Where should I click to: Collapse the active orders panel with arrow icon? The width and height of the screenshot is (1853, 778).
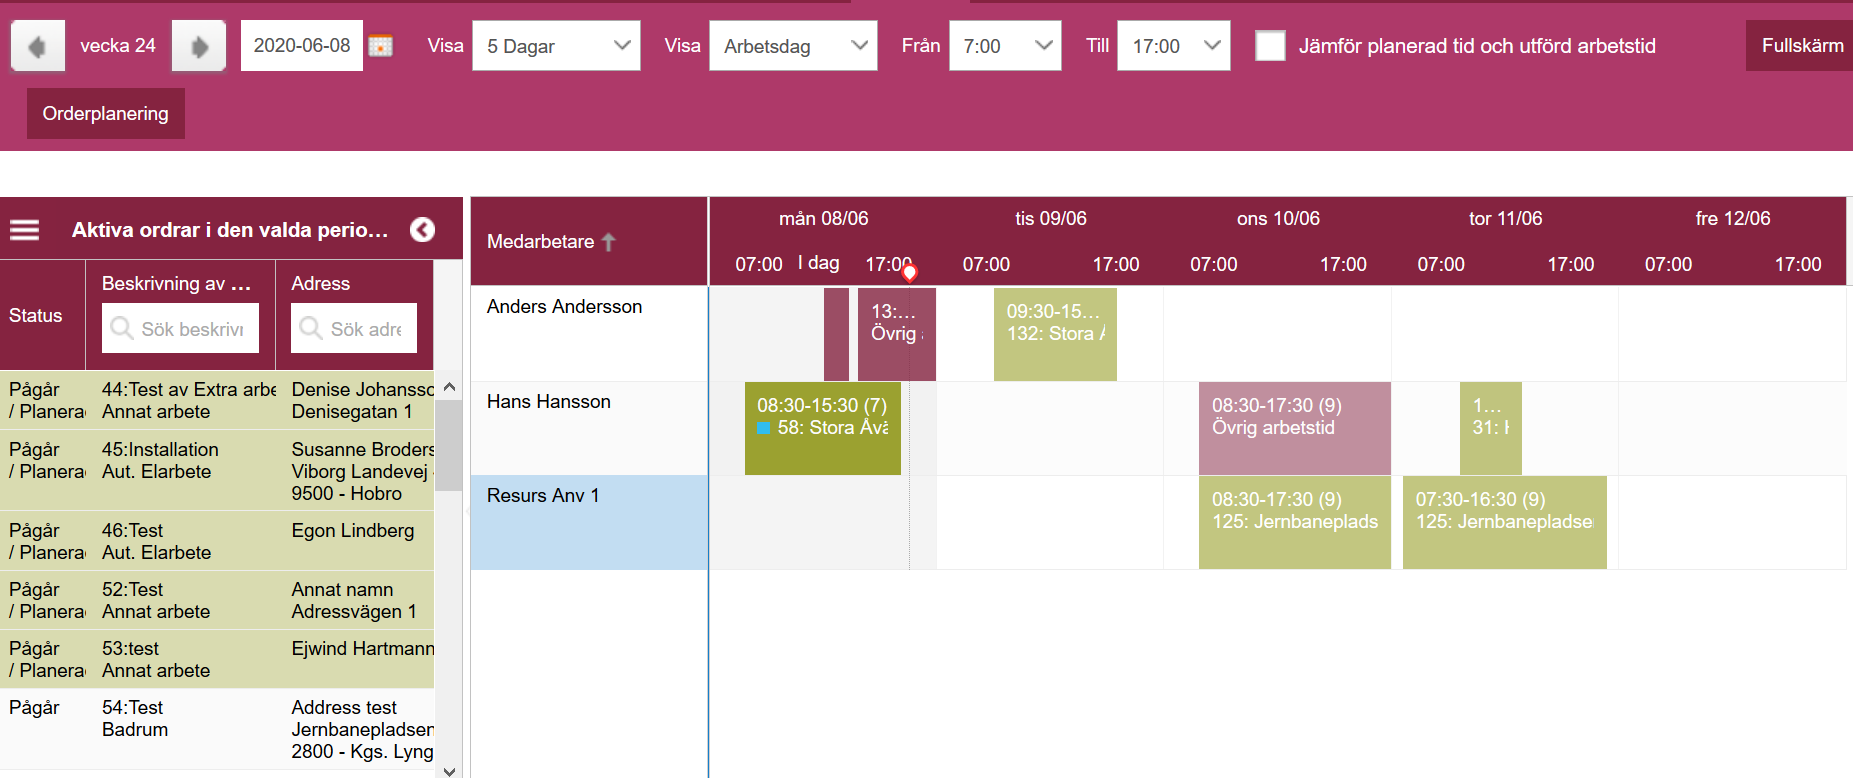(423, 230)
